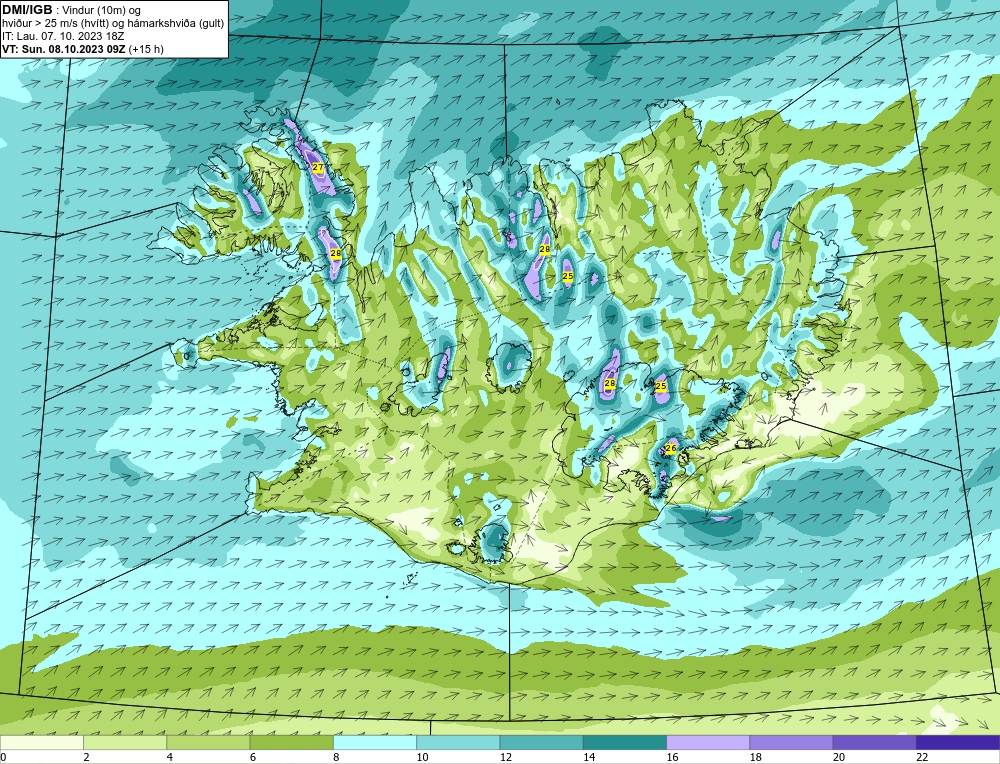Screen dimensions: 1000x764
Task: Click the legend scale value 12
Action: coord(506,757)
